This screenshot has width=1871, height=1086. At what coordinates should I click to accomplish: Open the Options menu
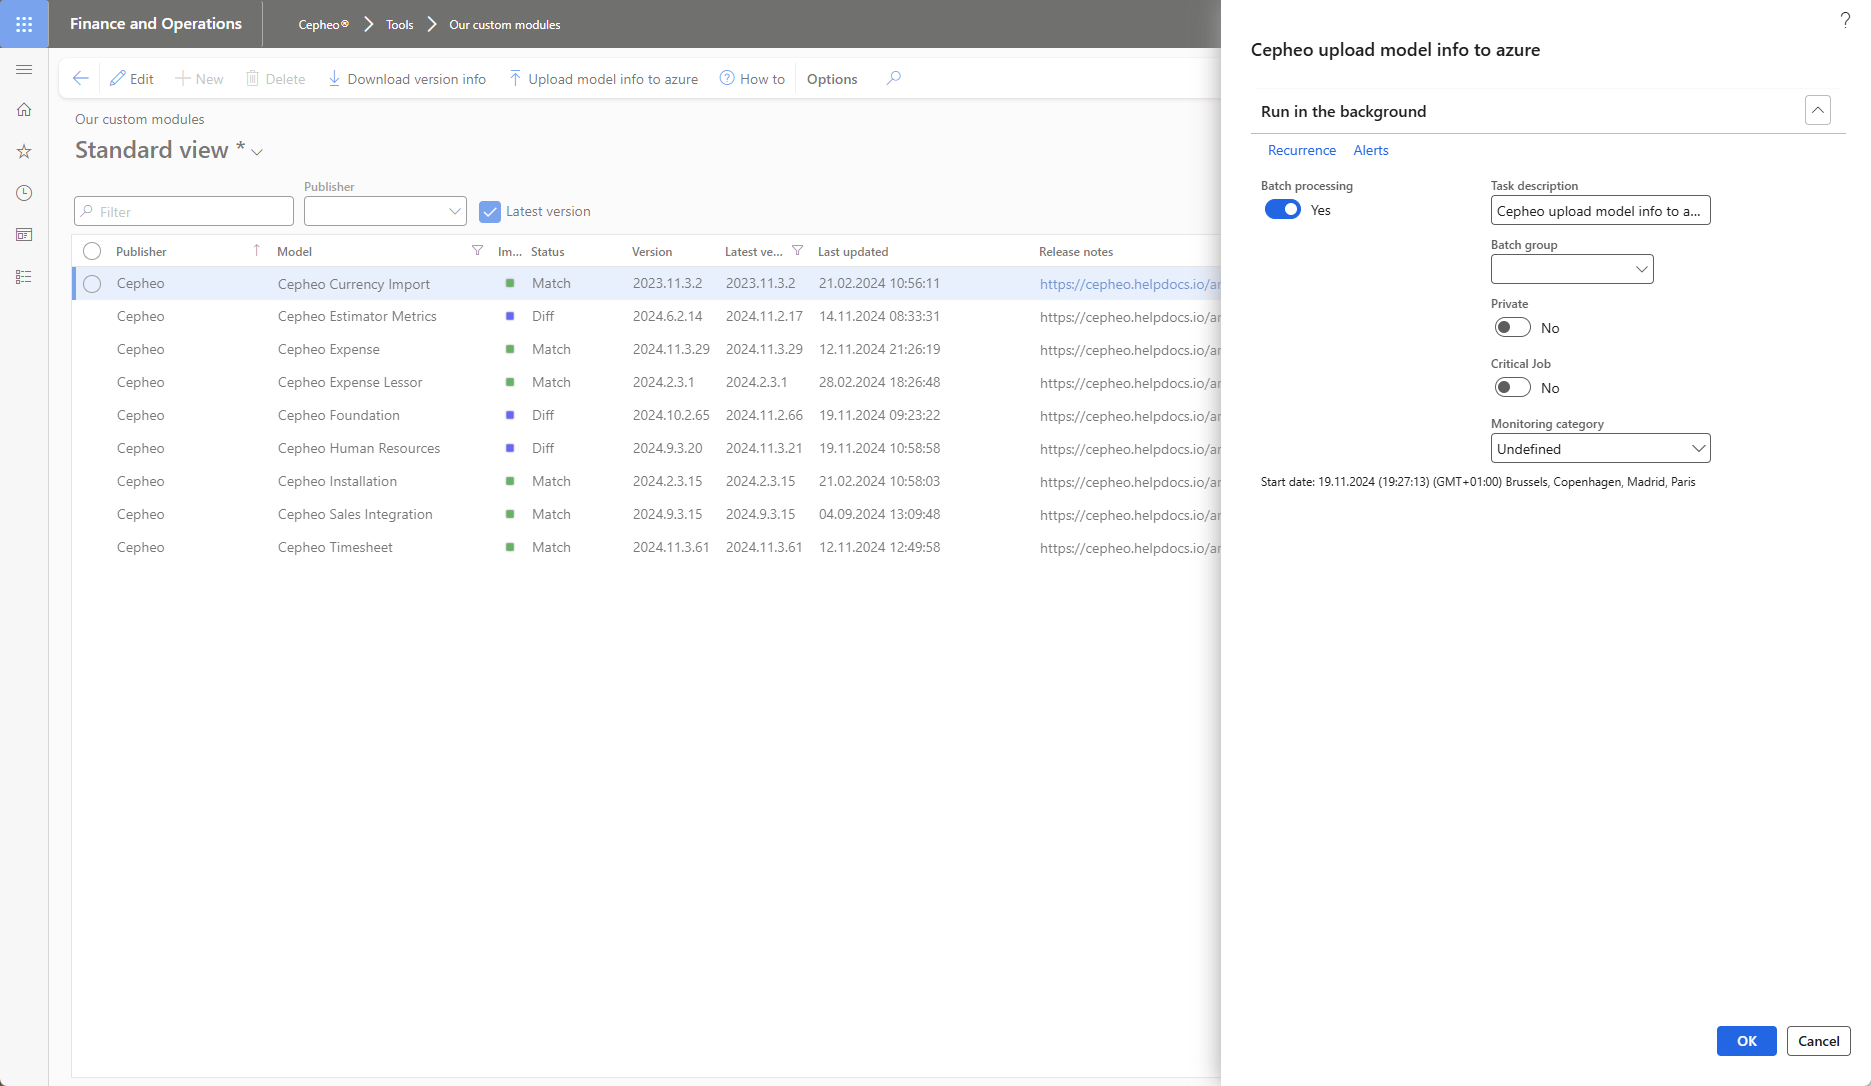coord(831,79)
